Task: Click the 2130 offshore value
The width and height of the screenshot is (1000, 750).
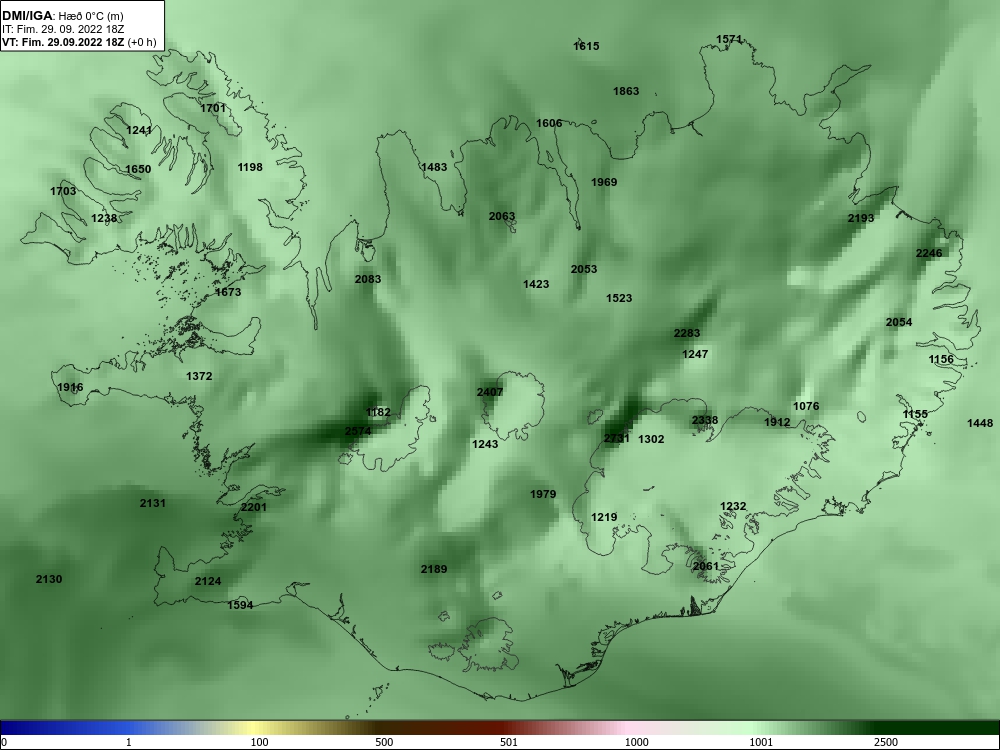Action: point(49,579)
